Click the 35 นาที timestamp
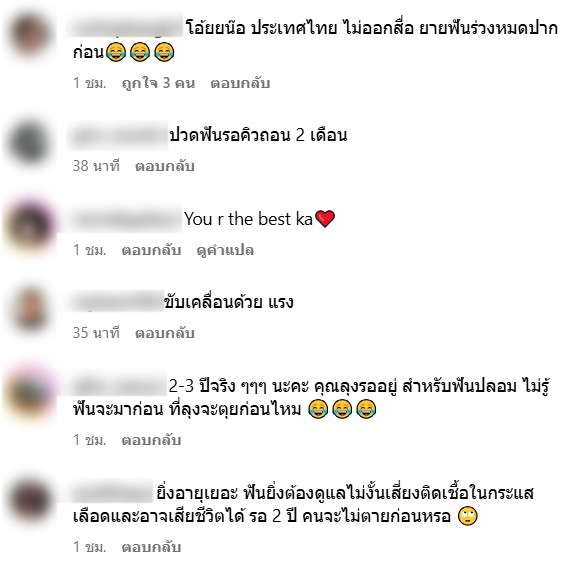 coord(96,333)
